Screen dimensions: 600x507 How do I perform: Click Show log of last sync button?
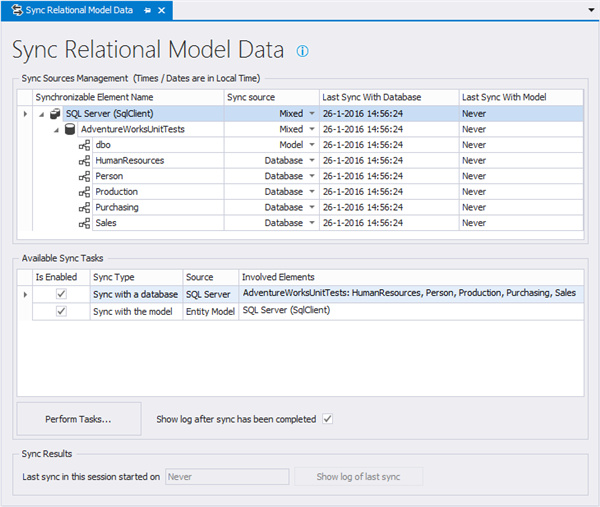click(x=358, y=477)
